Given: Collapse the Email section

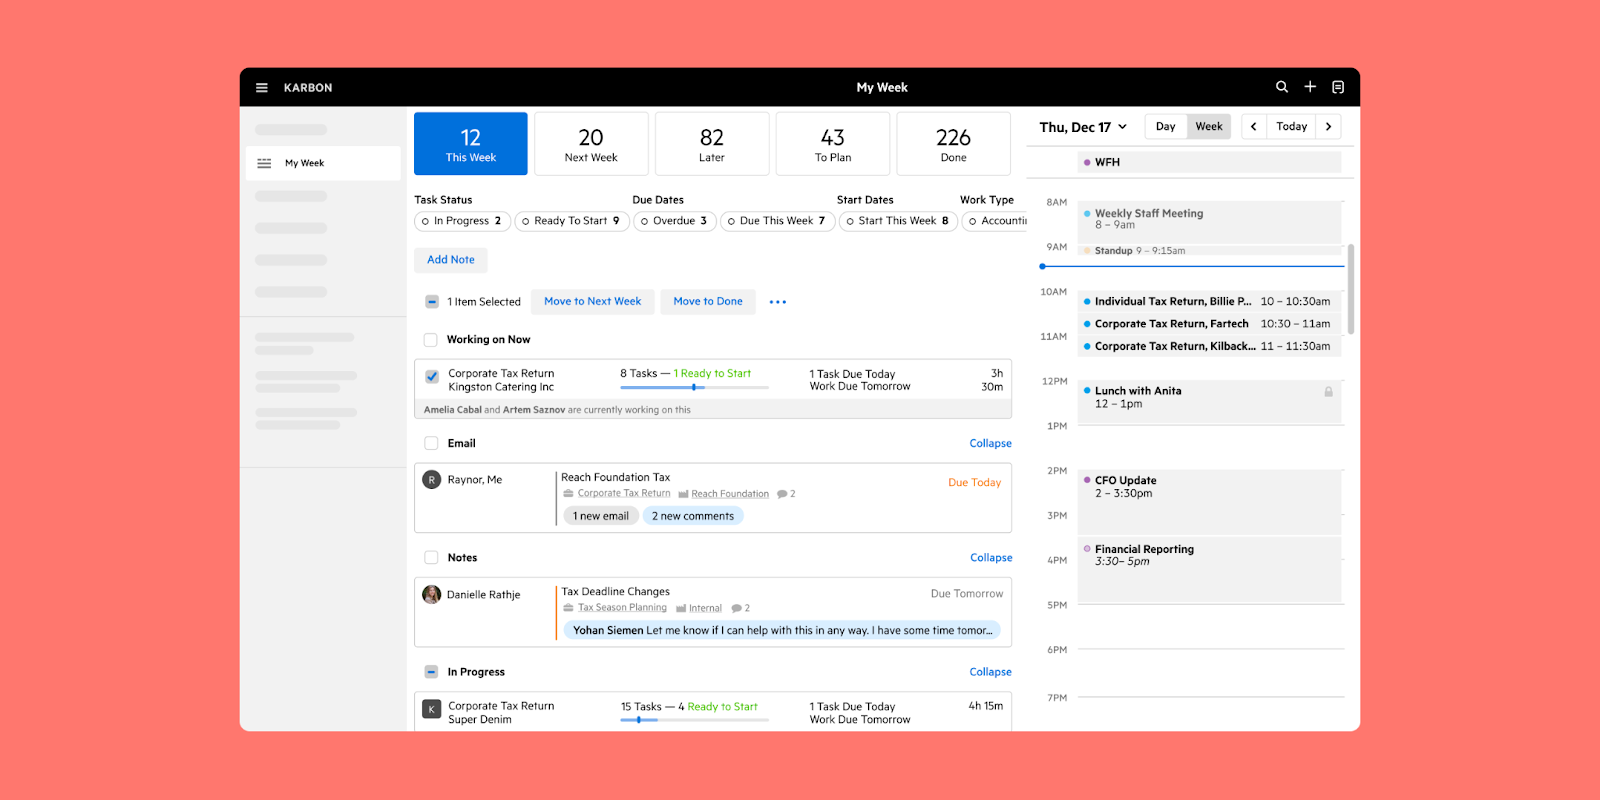Looking at the screenshot, I should tap(990, 444).
